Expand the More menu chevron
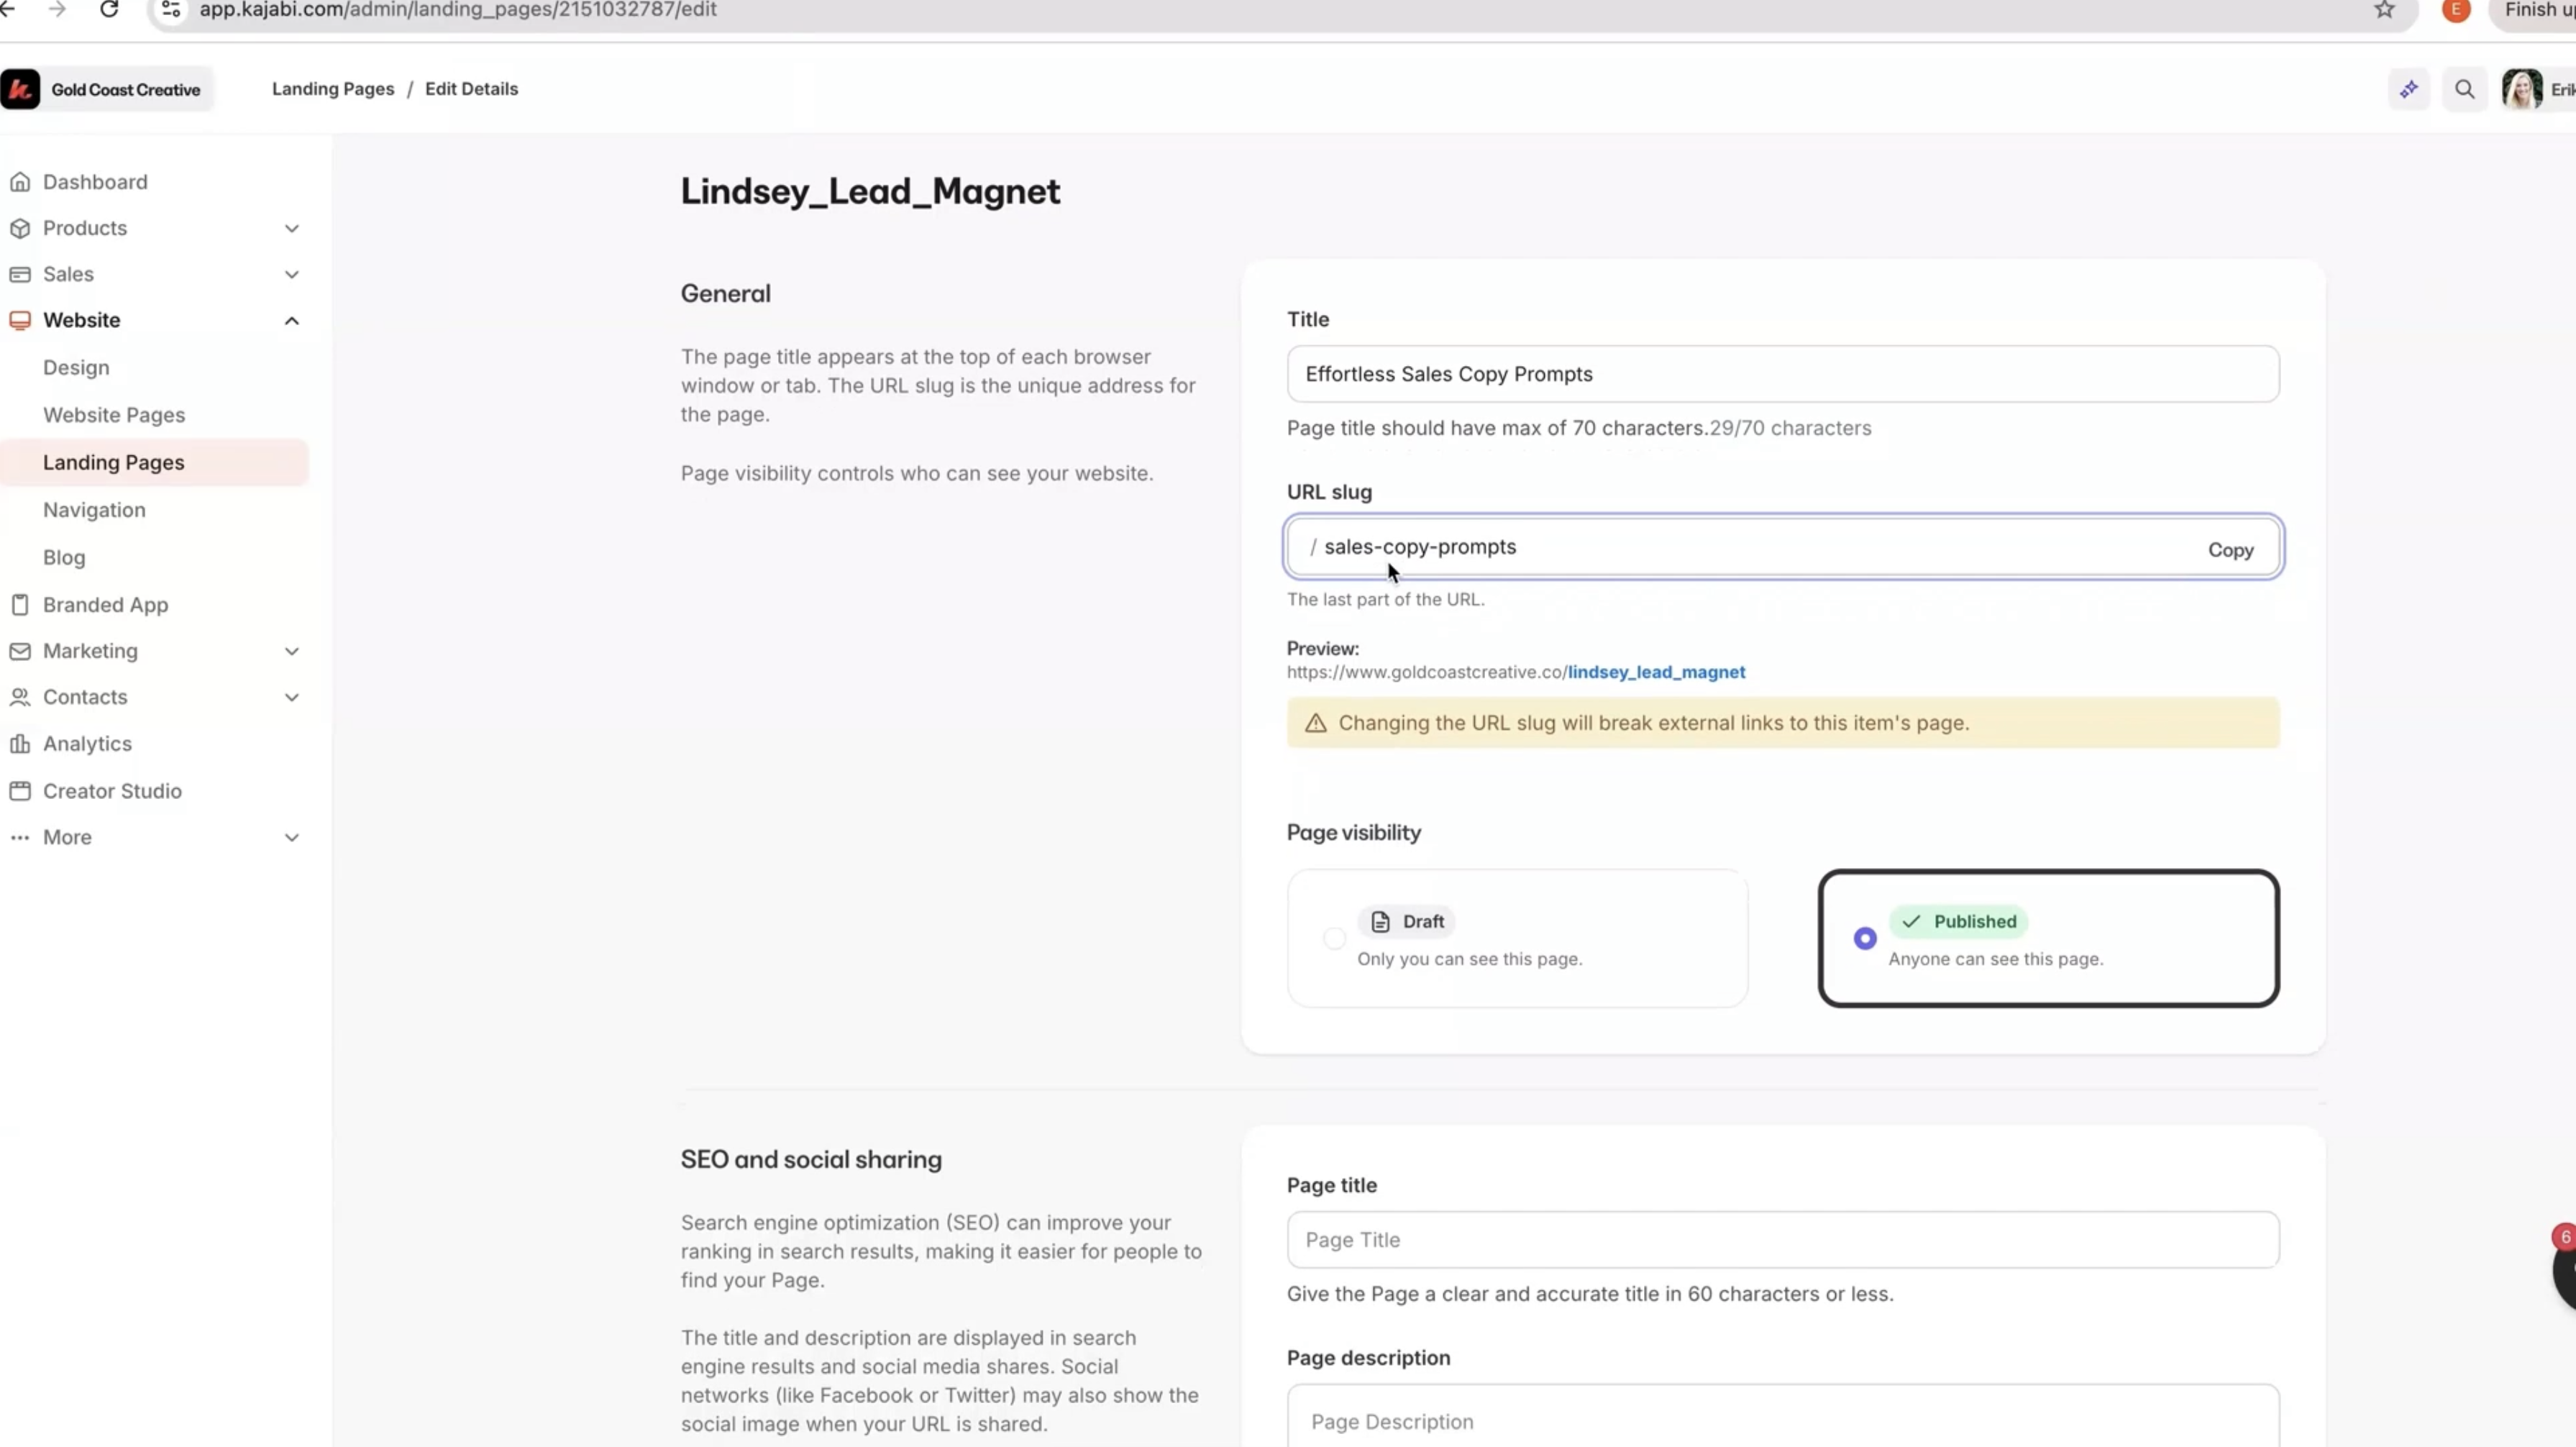Screen dimensions: 2576x1447 [x=292, y=838]
